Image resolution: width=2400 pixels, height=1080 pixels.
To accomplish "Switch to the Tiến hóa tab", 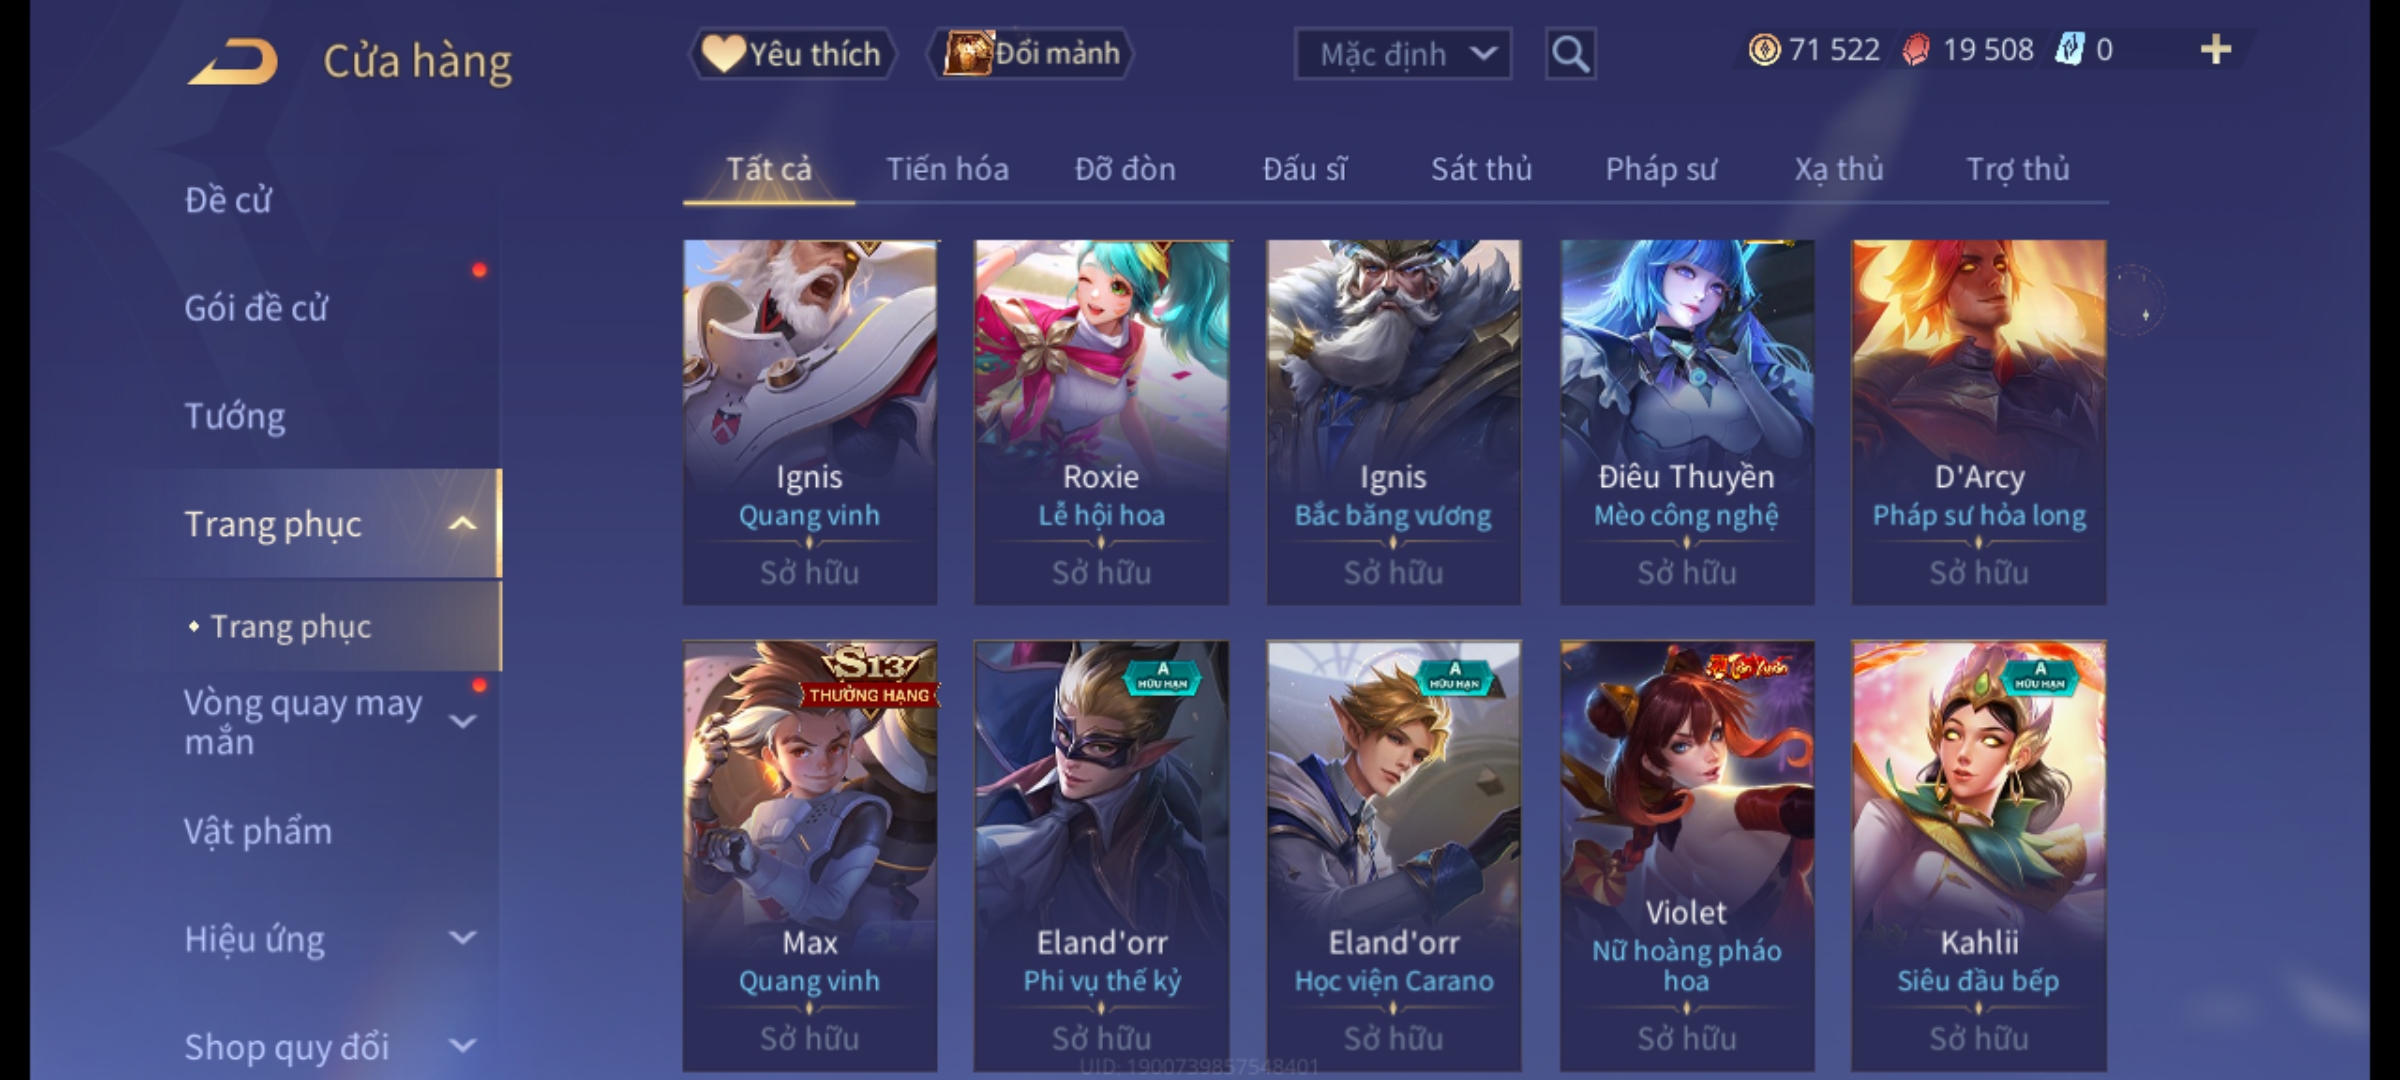I will [x=947, y=169].
